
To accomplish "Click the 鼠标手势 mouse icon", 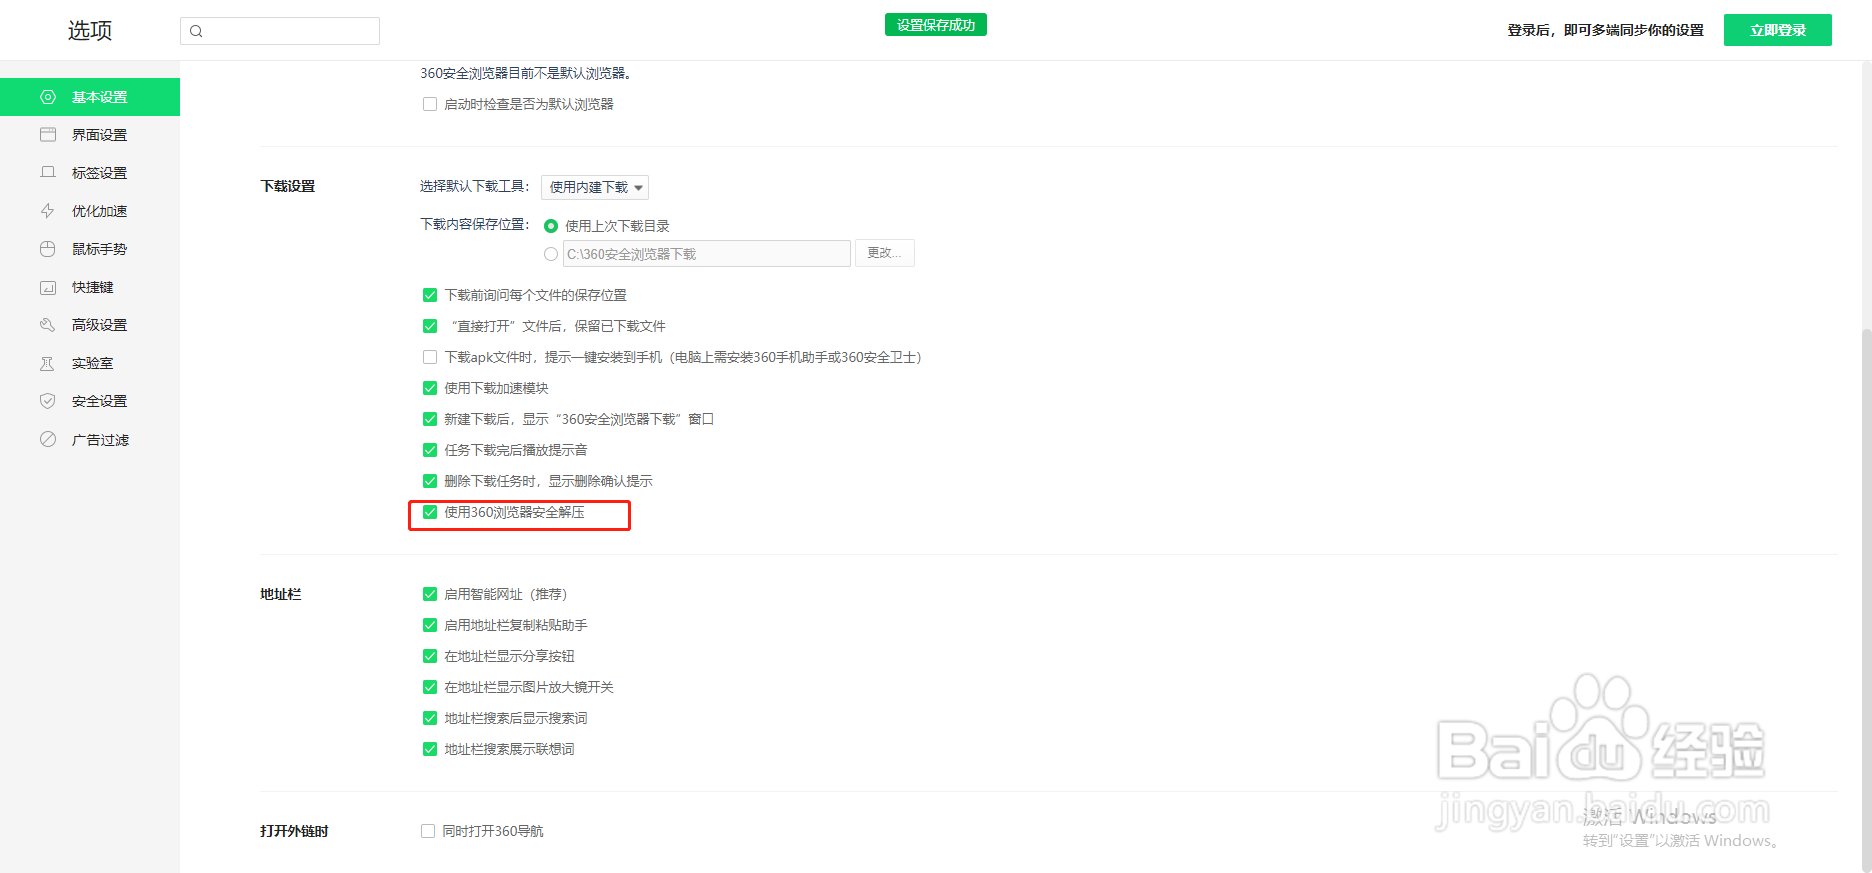I will point(47,249).
